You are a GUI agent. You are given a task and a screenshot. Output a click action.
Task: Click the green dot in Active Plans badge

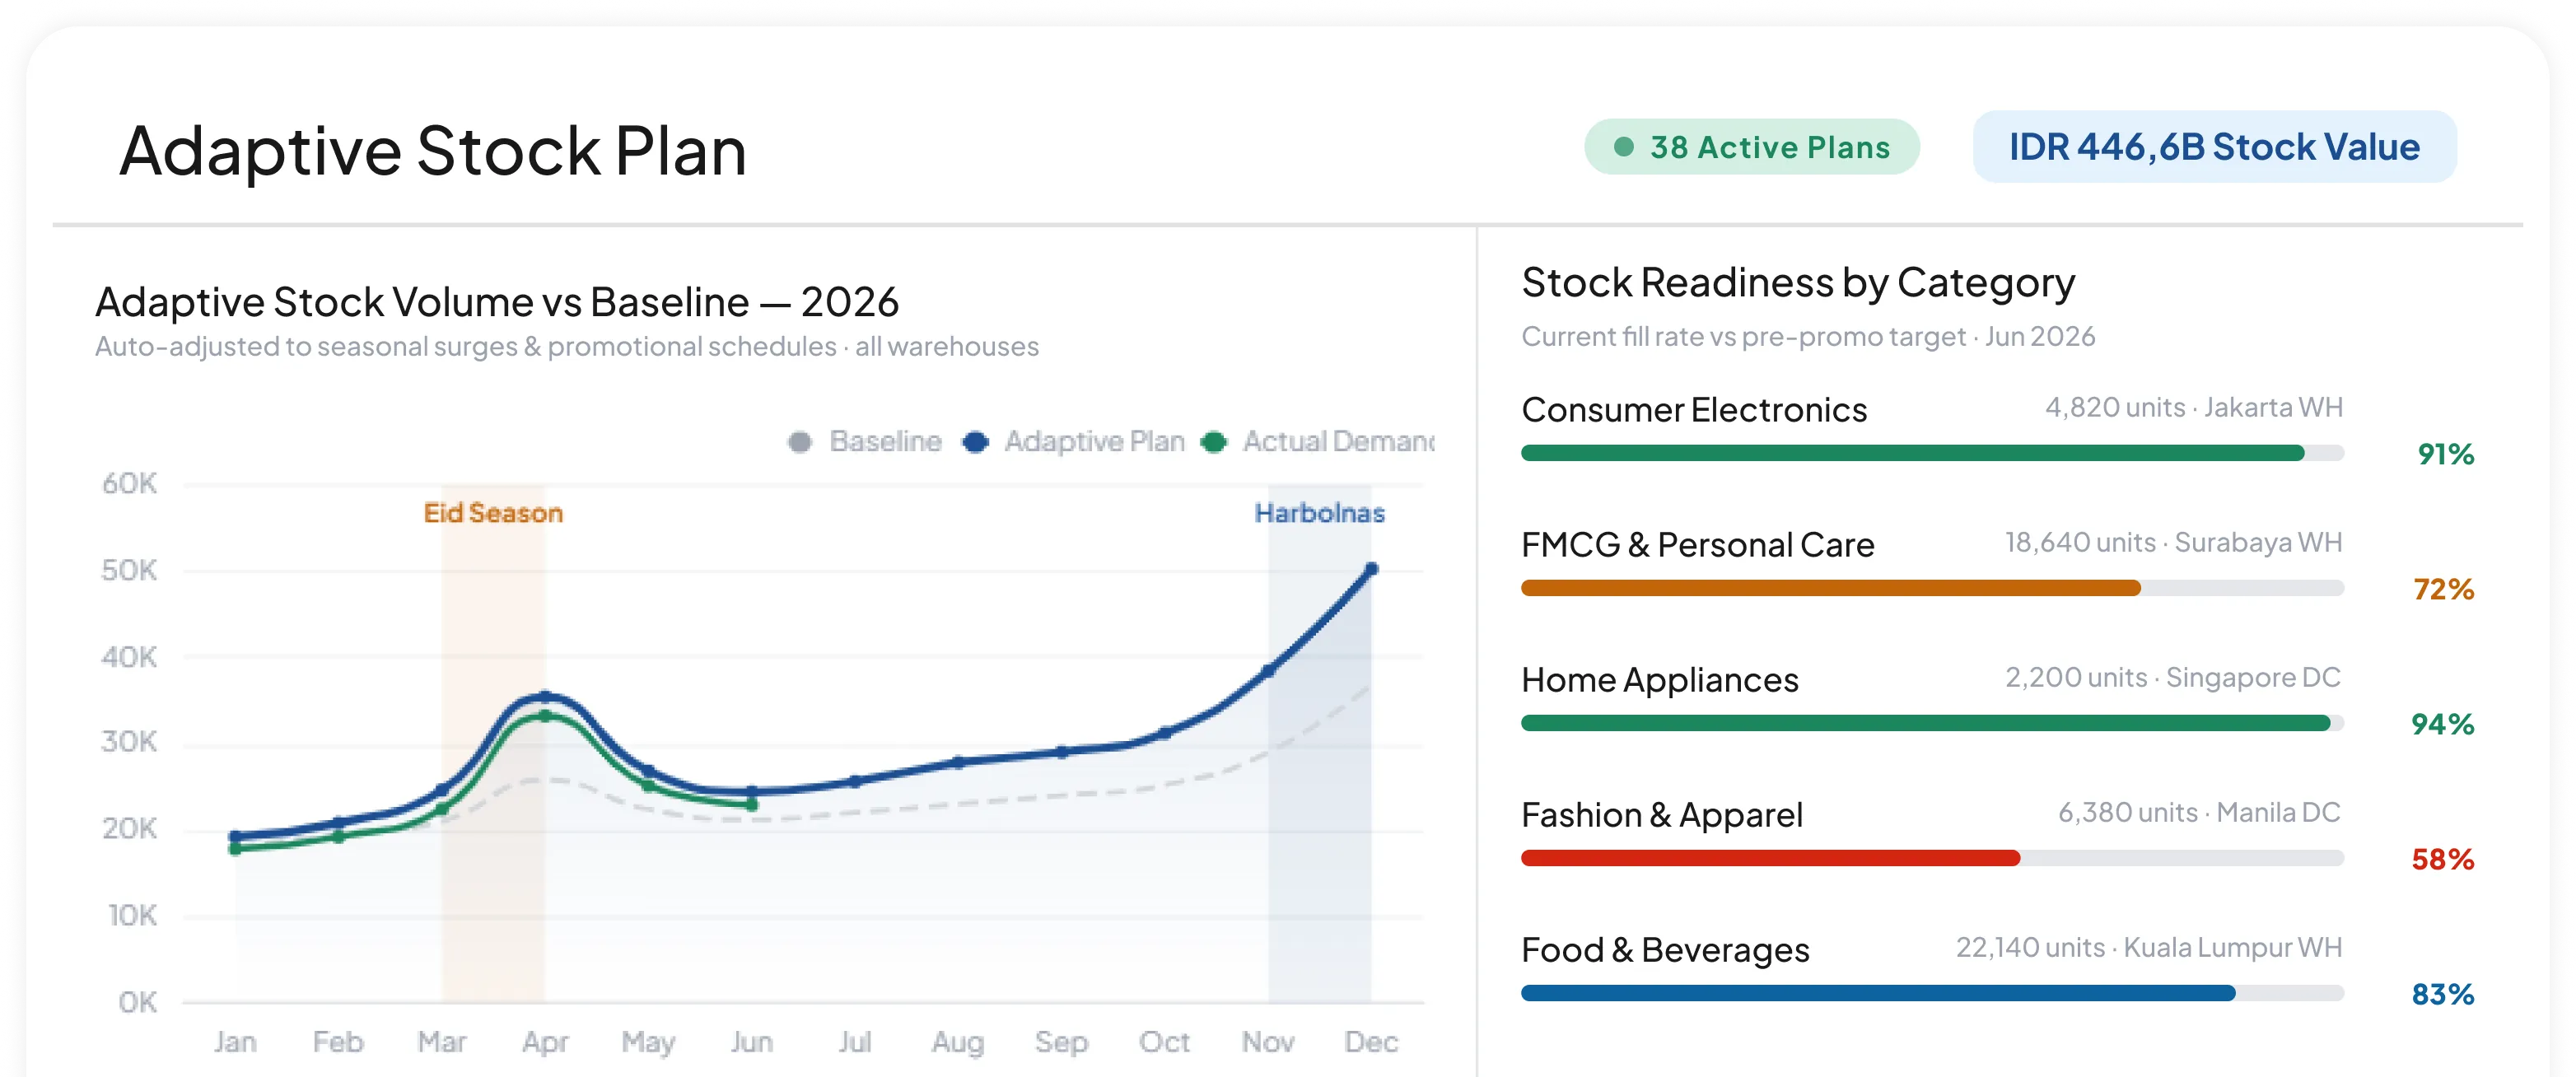tap(1624, 147)
